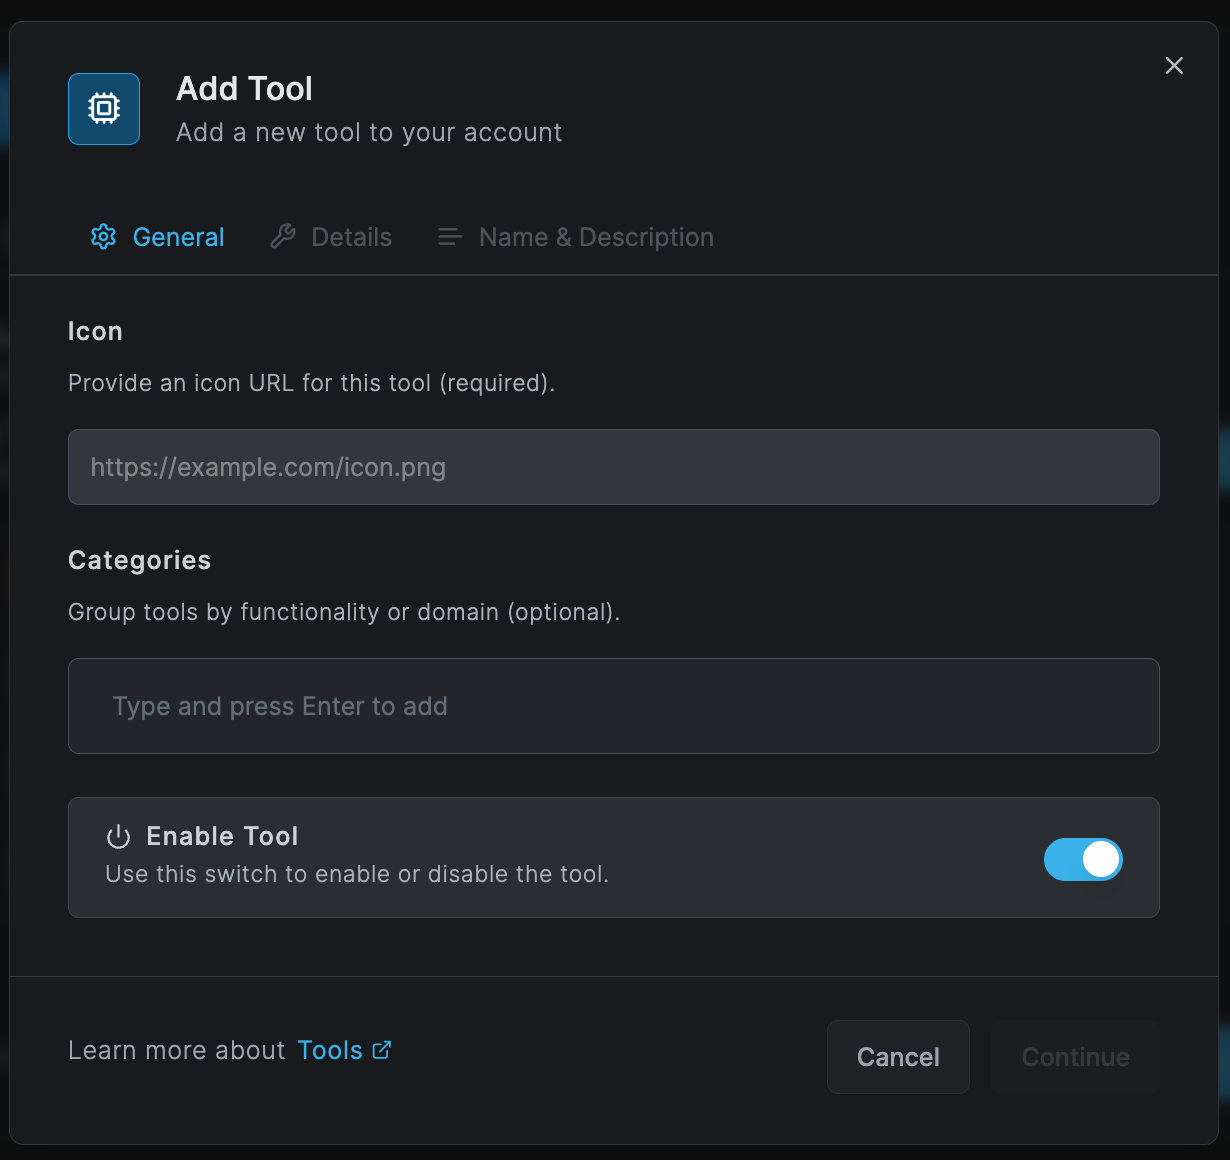The width and height of the screenshot is (1230, 1160).
Task: Click the external link icon beside Tools
Action: coord(381,1049)
